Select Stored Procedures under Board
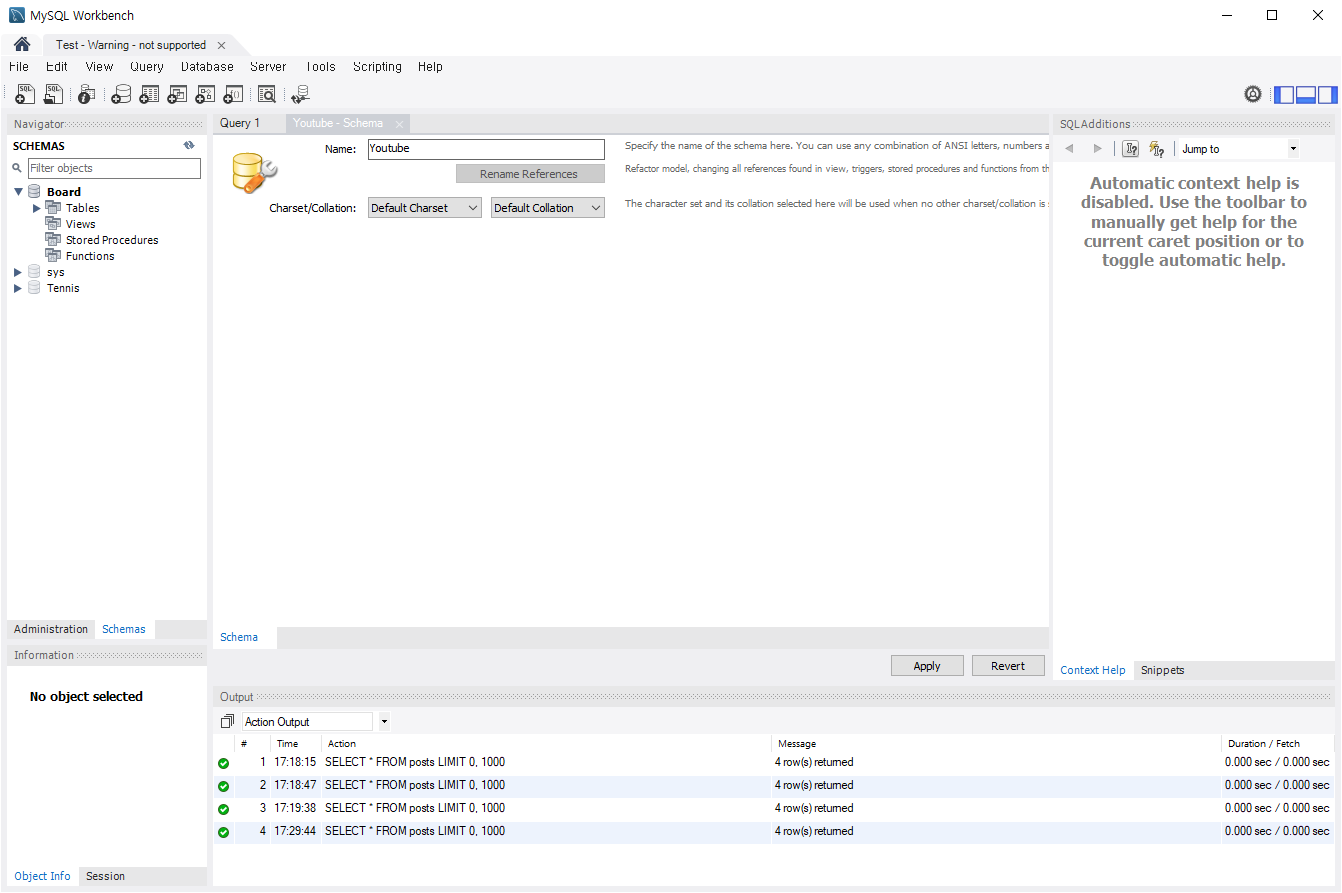 click(x=112, y=240)
